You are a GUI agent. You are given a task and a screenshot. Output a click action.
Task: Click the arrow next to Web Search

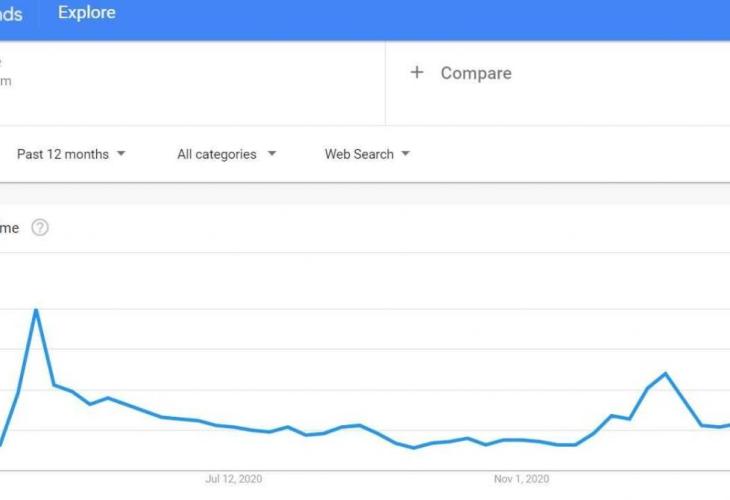[x=405, y=154]
